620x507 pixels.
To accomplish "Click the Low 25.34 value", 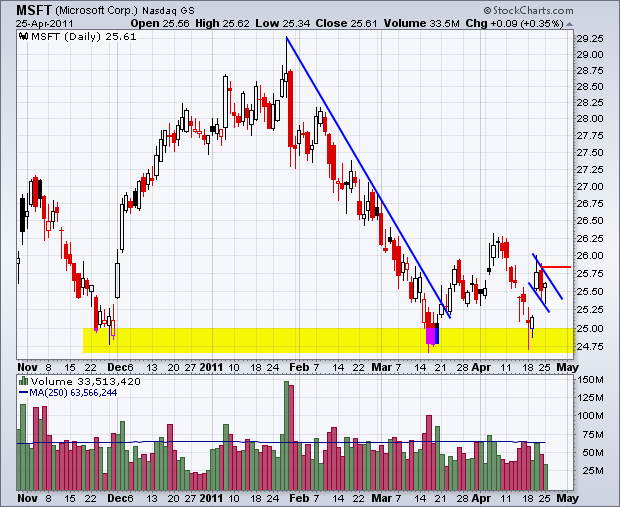I will 283,24.
